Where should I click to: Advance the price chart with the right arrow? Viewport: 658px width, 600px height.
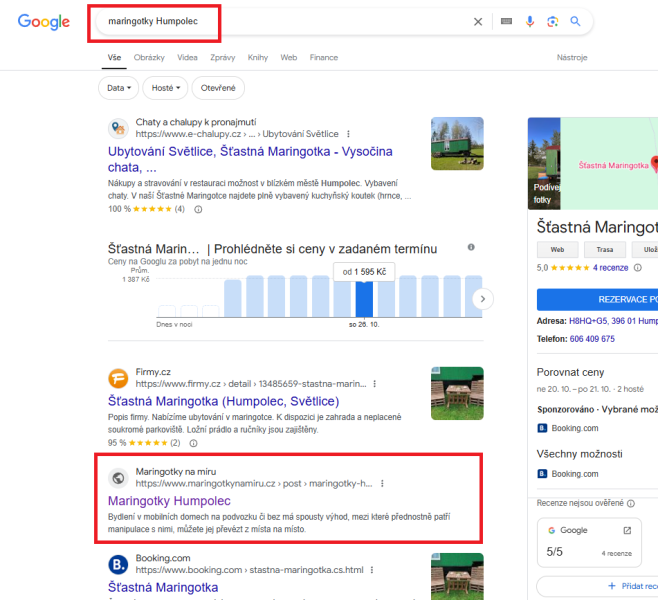pyautogui.click(x=483, y=299)
